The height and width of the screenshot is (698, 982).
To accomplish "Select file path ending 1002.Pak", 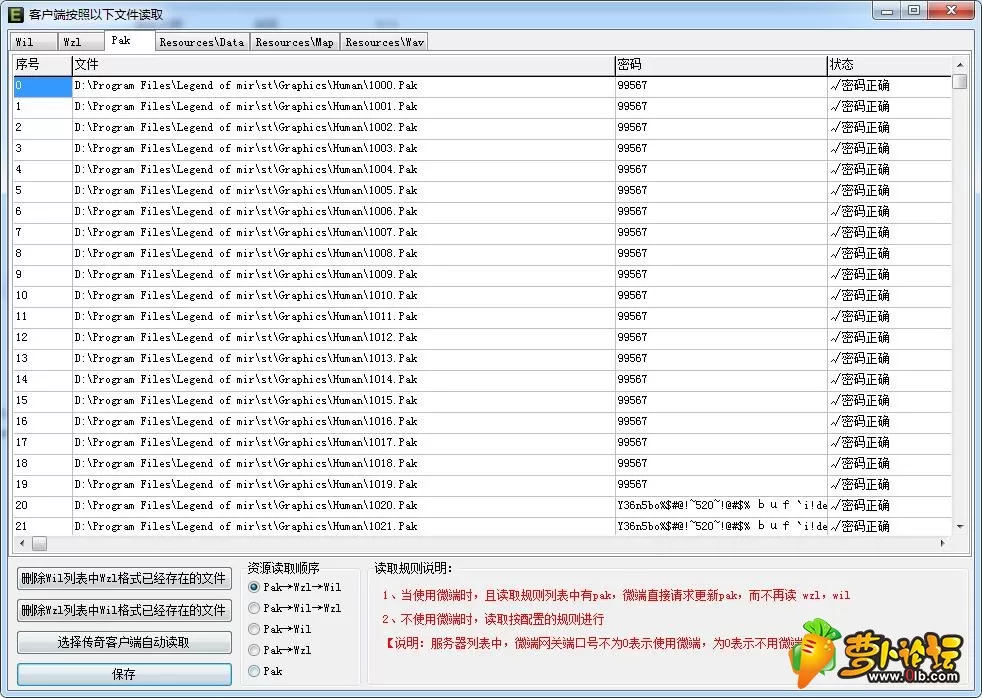I will pyautogui.click(x=343, y=128).
